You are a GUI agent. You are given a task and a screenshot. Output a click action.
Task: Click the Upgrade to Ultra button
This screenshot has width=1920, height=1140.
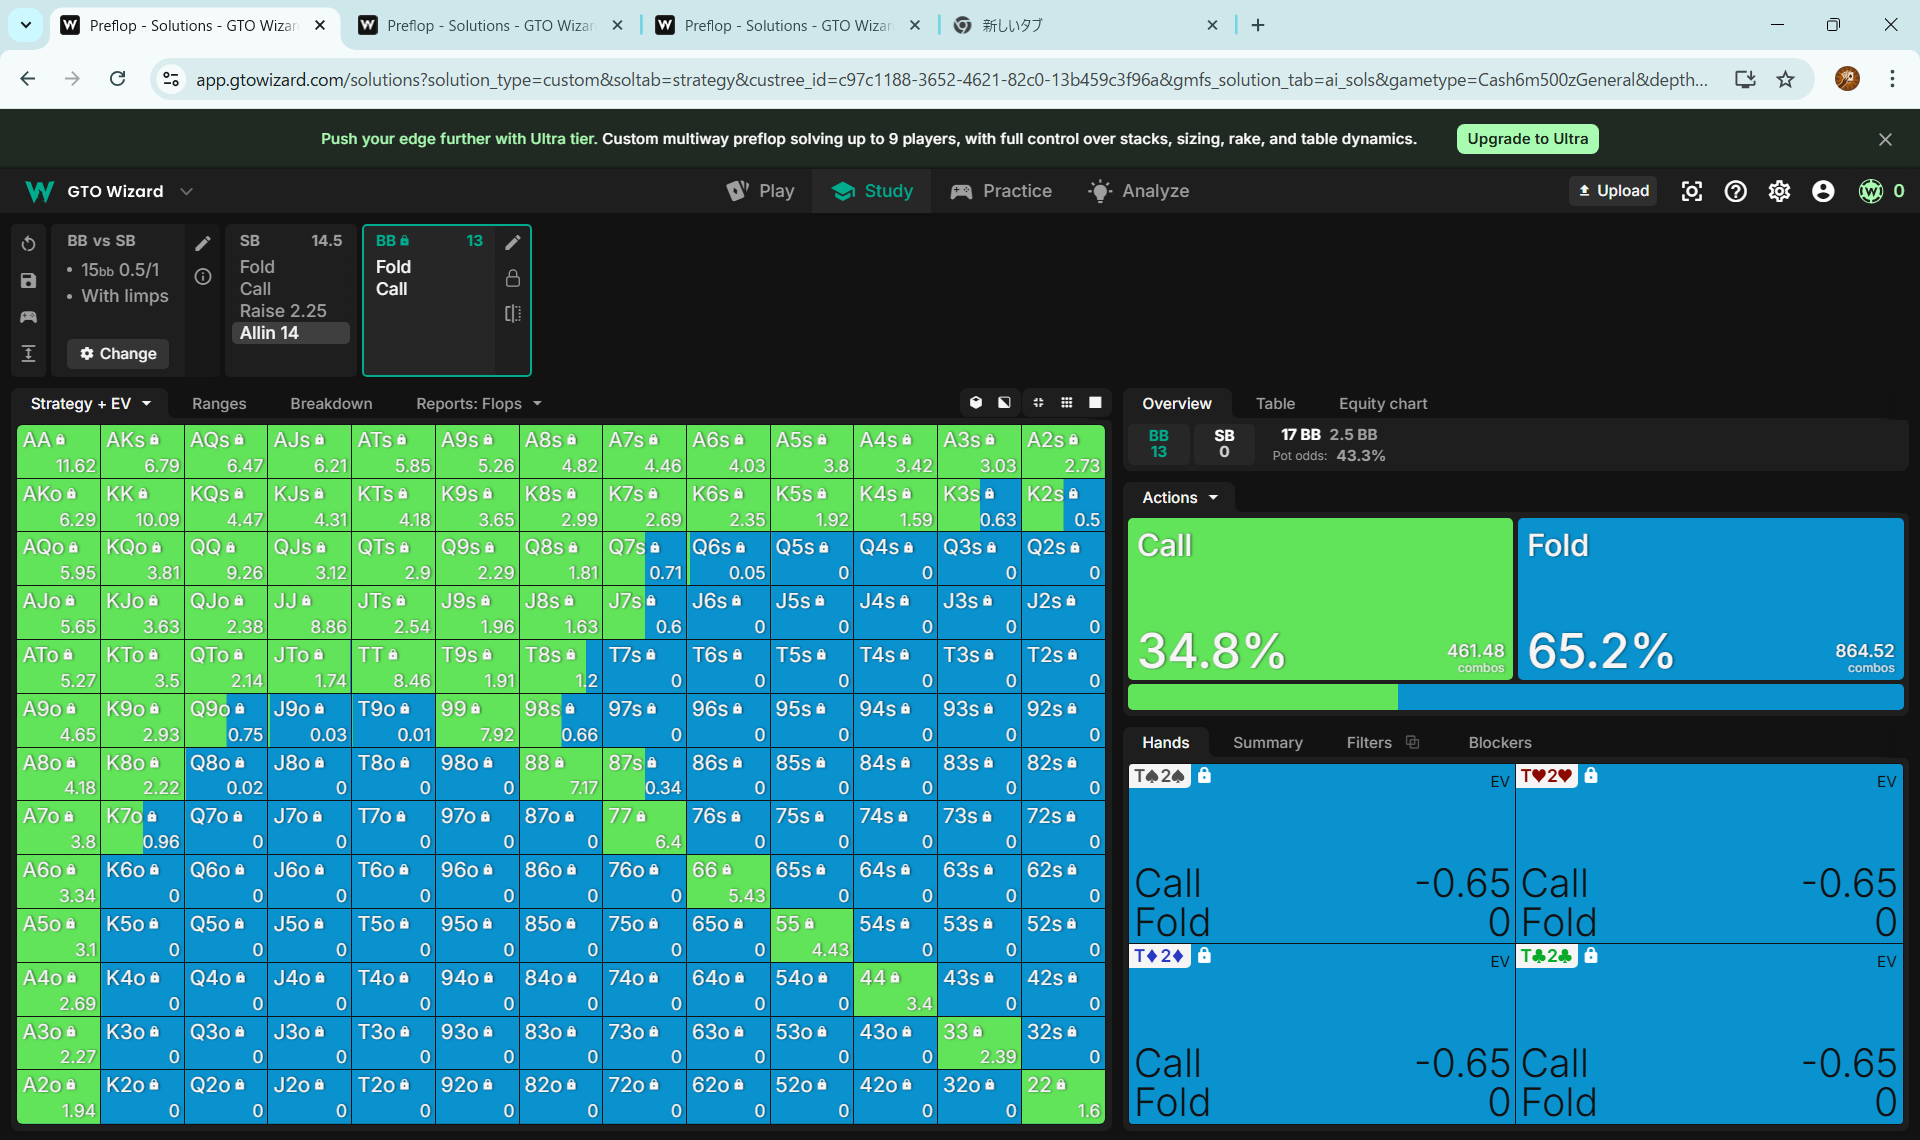1527,139
